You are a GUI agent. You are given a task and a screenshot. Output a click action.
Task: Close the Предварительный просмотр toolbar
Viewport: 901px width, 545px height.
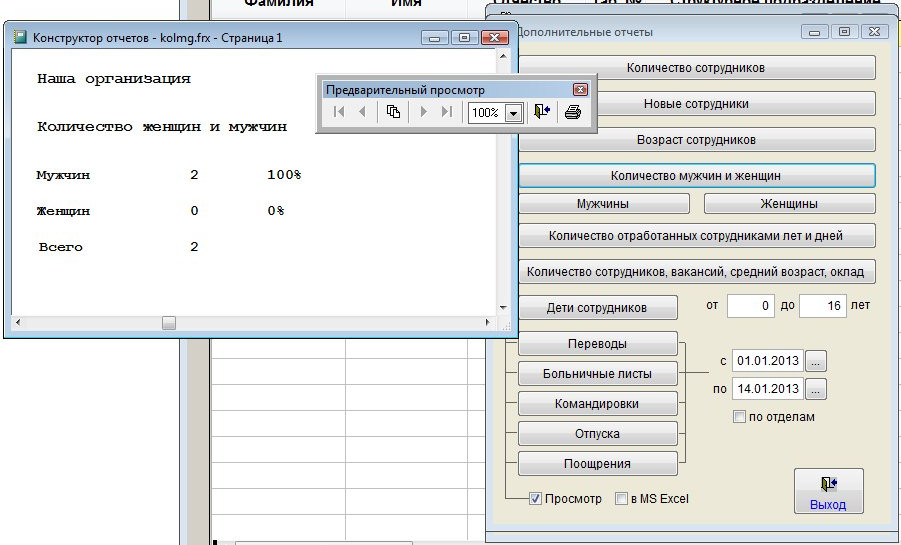pyautogui.click(x=580, y=90)
